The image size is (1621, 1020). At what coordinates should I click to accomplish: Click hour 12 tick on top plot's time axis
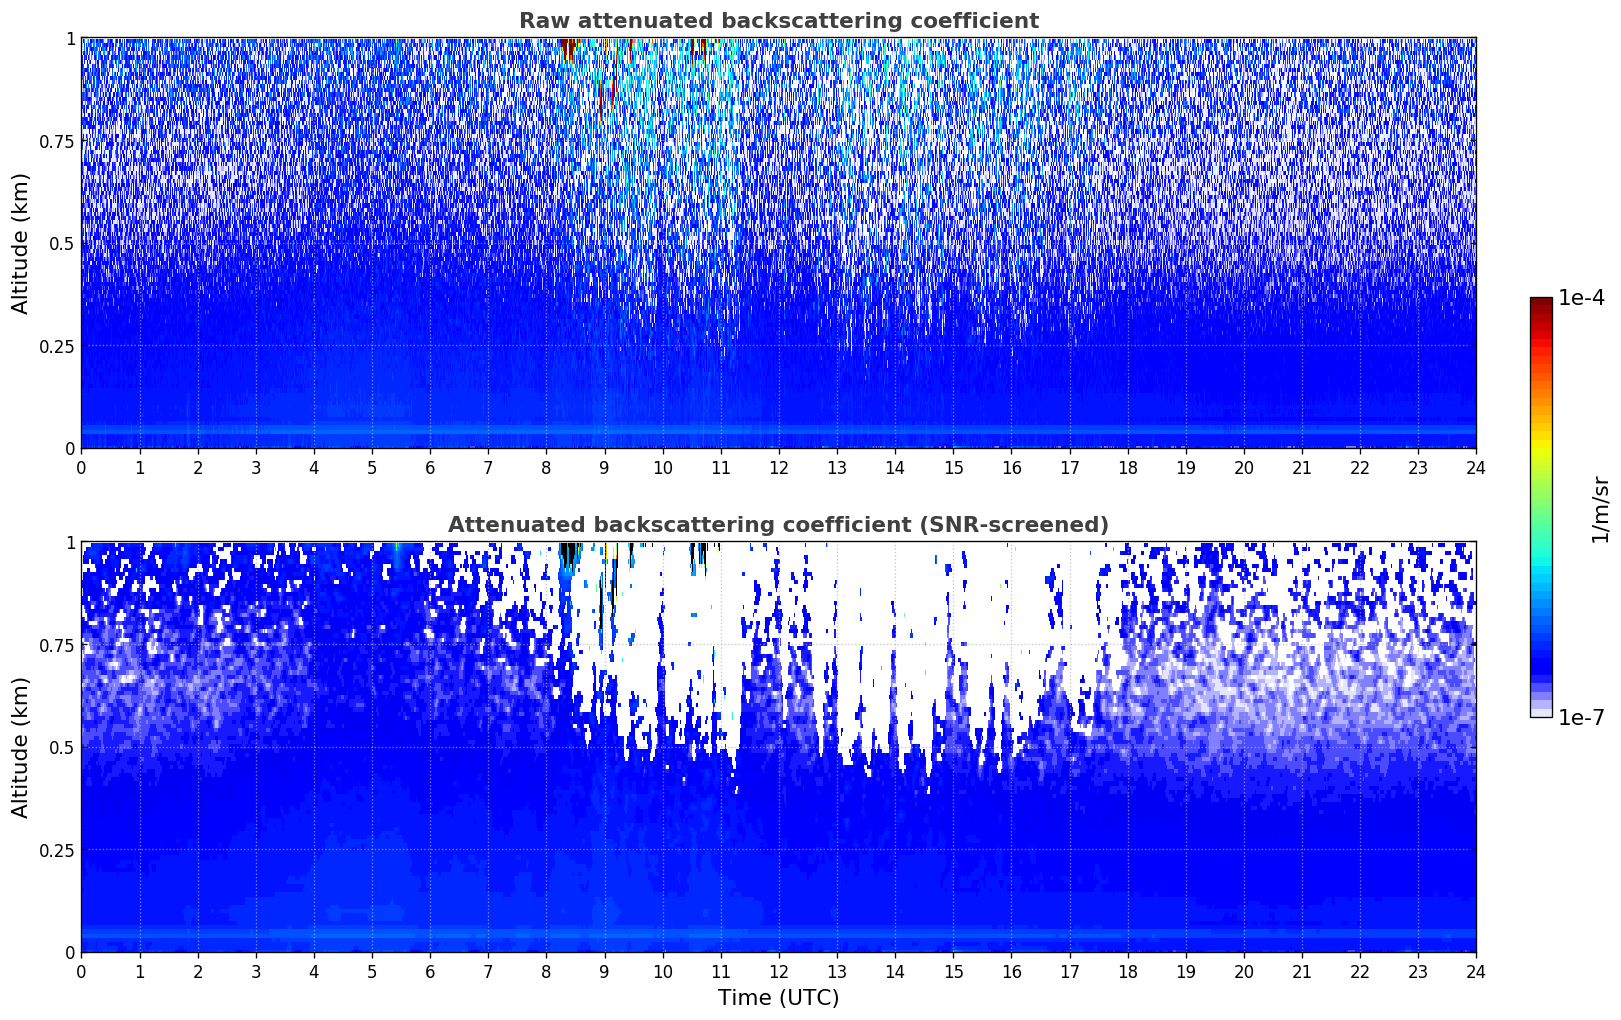tap(778, 467)
